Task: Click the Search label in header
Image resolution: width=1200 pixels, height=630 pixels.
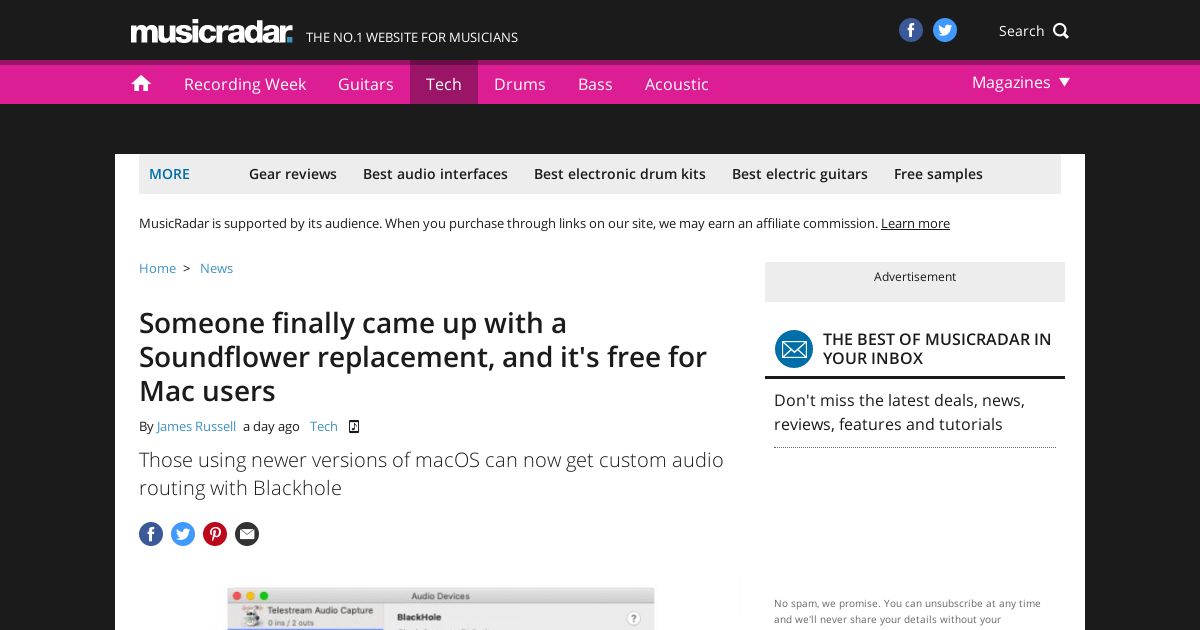Action: pyautogui.click(x=1021, y=31)
